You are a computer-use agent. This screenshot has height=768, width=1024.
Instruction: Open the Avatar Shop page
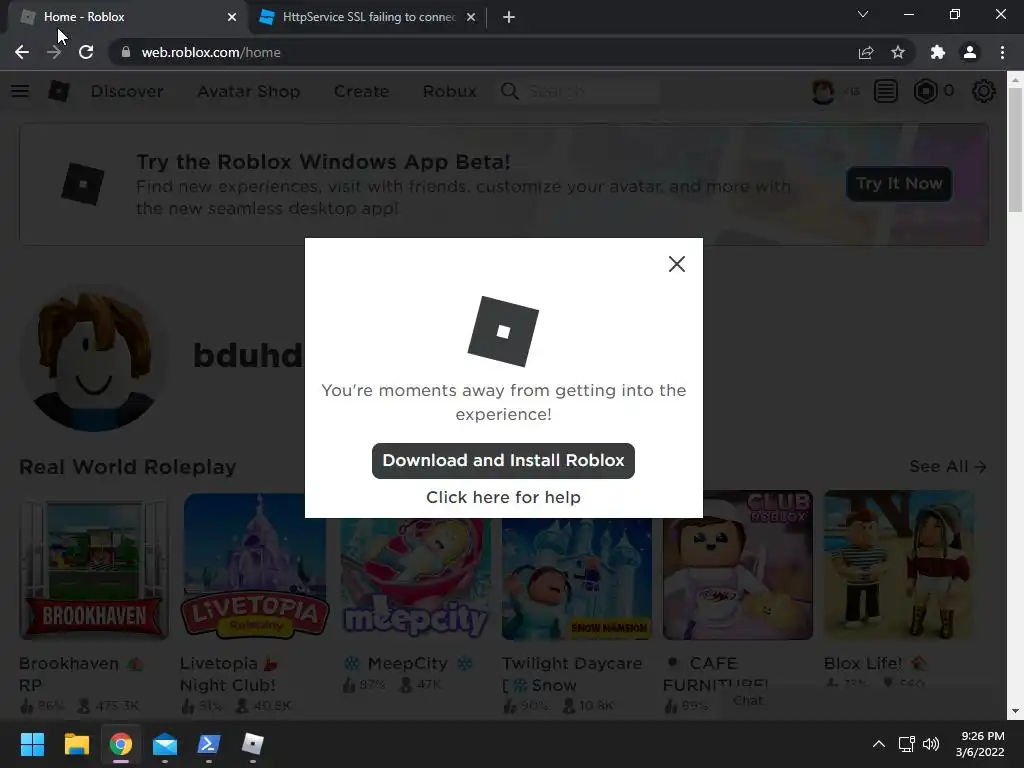pos(249,91)
